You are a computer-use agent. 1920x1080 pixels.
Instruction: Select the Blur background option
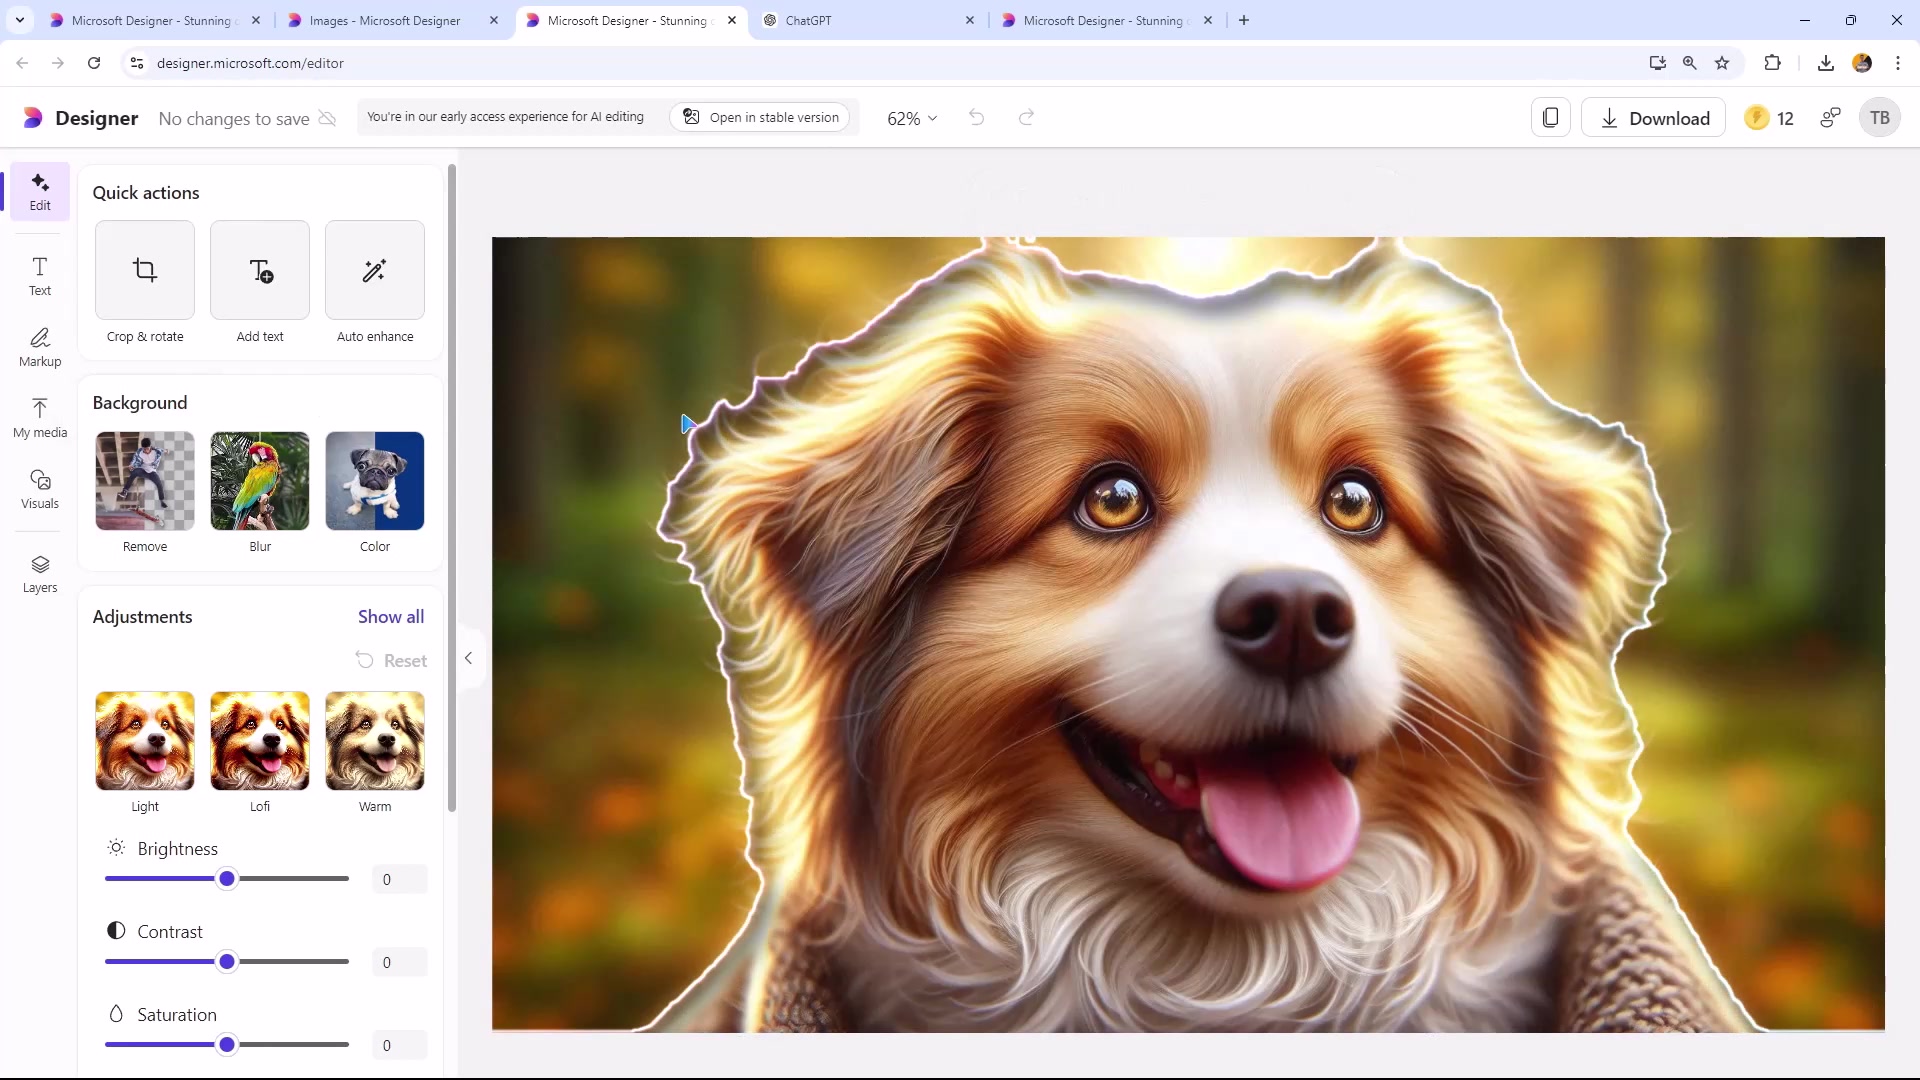260,481
